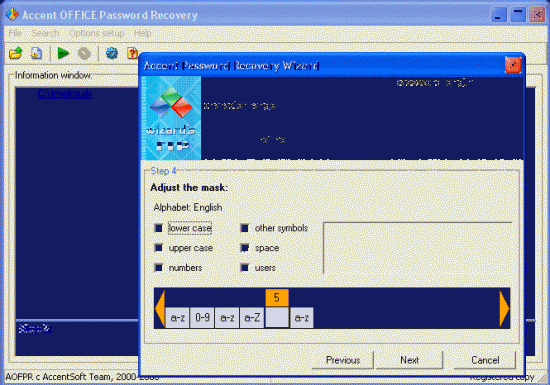This screenshot has width=550, height=385.
Task: Maximize the Accent OFFICE main window
Action: 518,15
